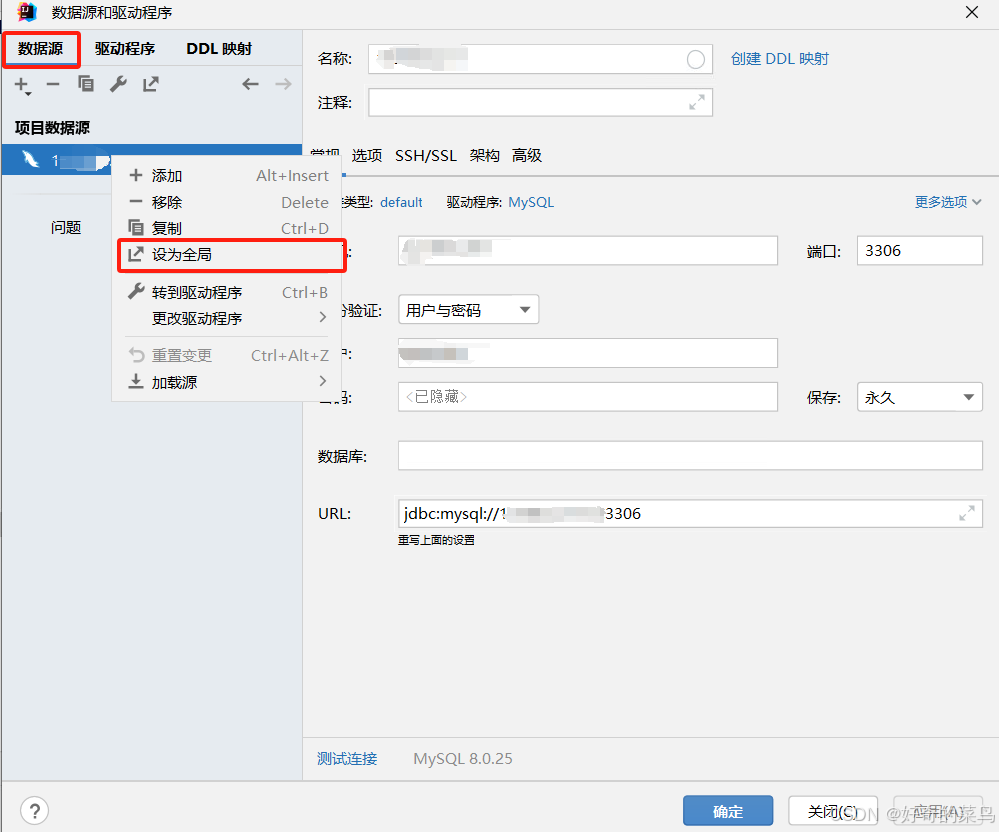999x832 pixels.
Task: Click the 端口 field showing 3306
Action: click(919, 250)
